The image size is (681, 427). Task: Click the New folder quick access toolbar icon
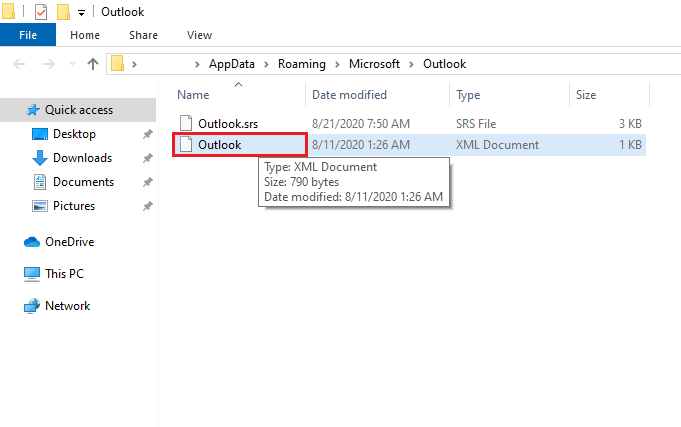(x=63, y=12)
